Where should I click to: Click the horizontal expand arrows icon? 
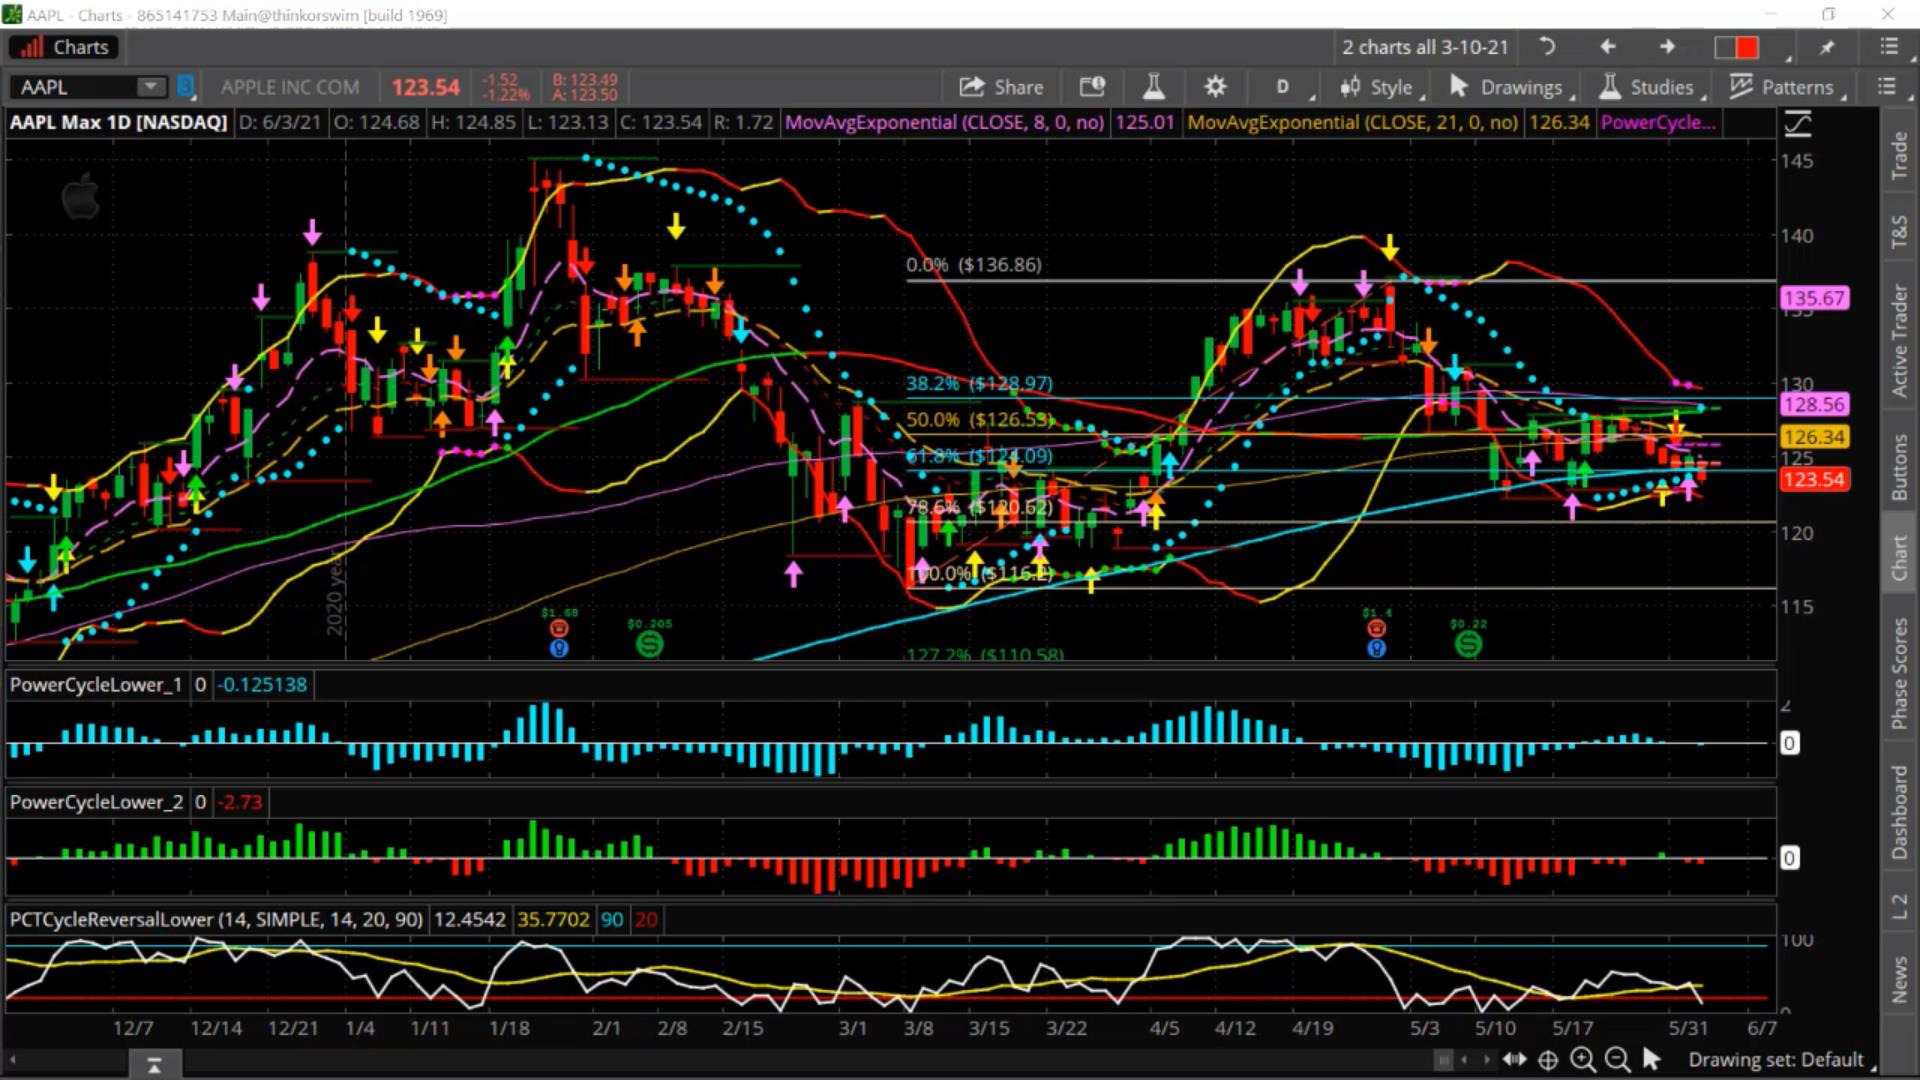(x=1514, y=1059)
